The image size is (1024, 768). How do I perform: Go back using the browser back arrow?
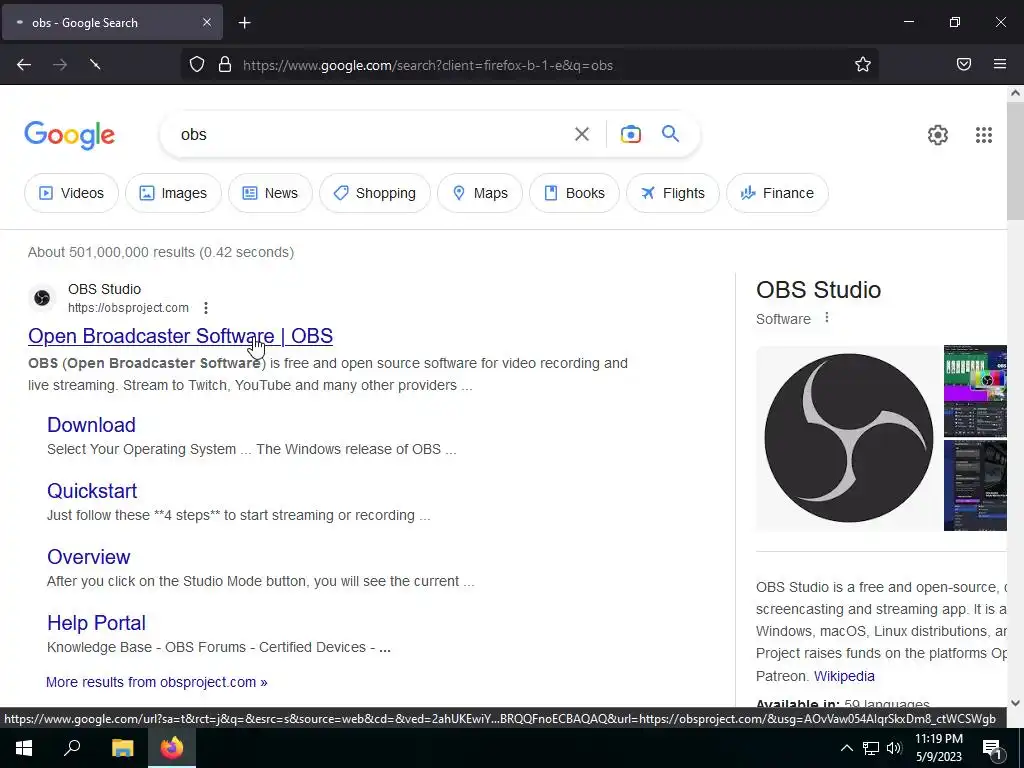click(24, 64)
